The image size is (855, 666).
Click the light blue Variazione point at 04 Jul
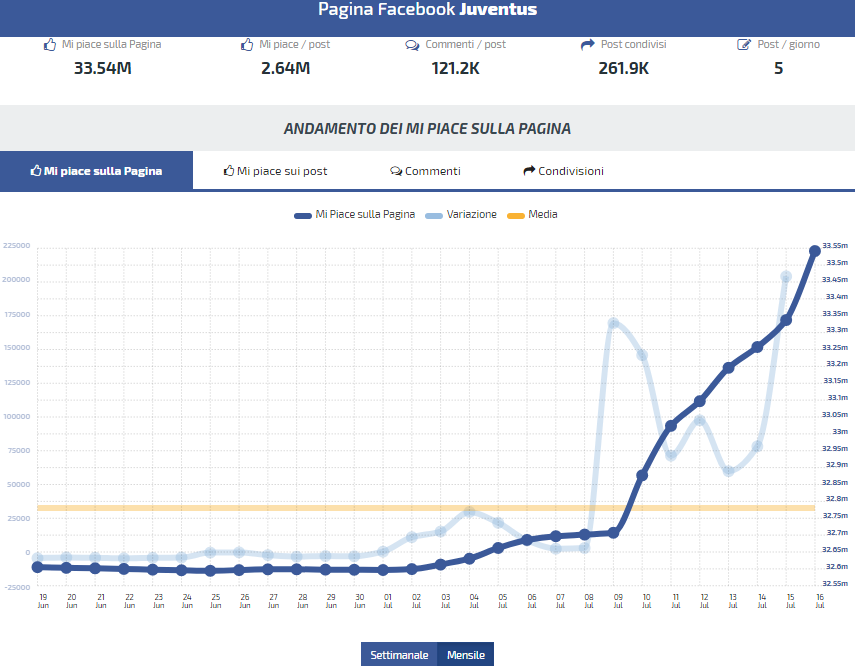click(x=469, y=512)
